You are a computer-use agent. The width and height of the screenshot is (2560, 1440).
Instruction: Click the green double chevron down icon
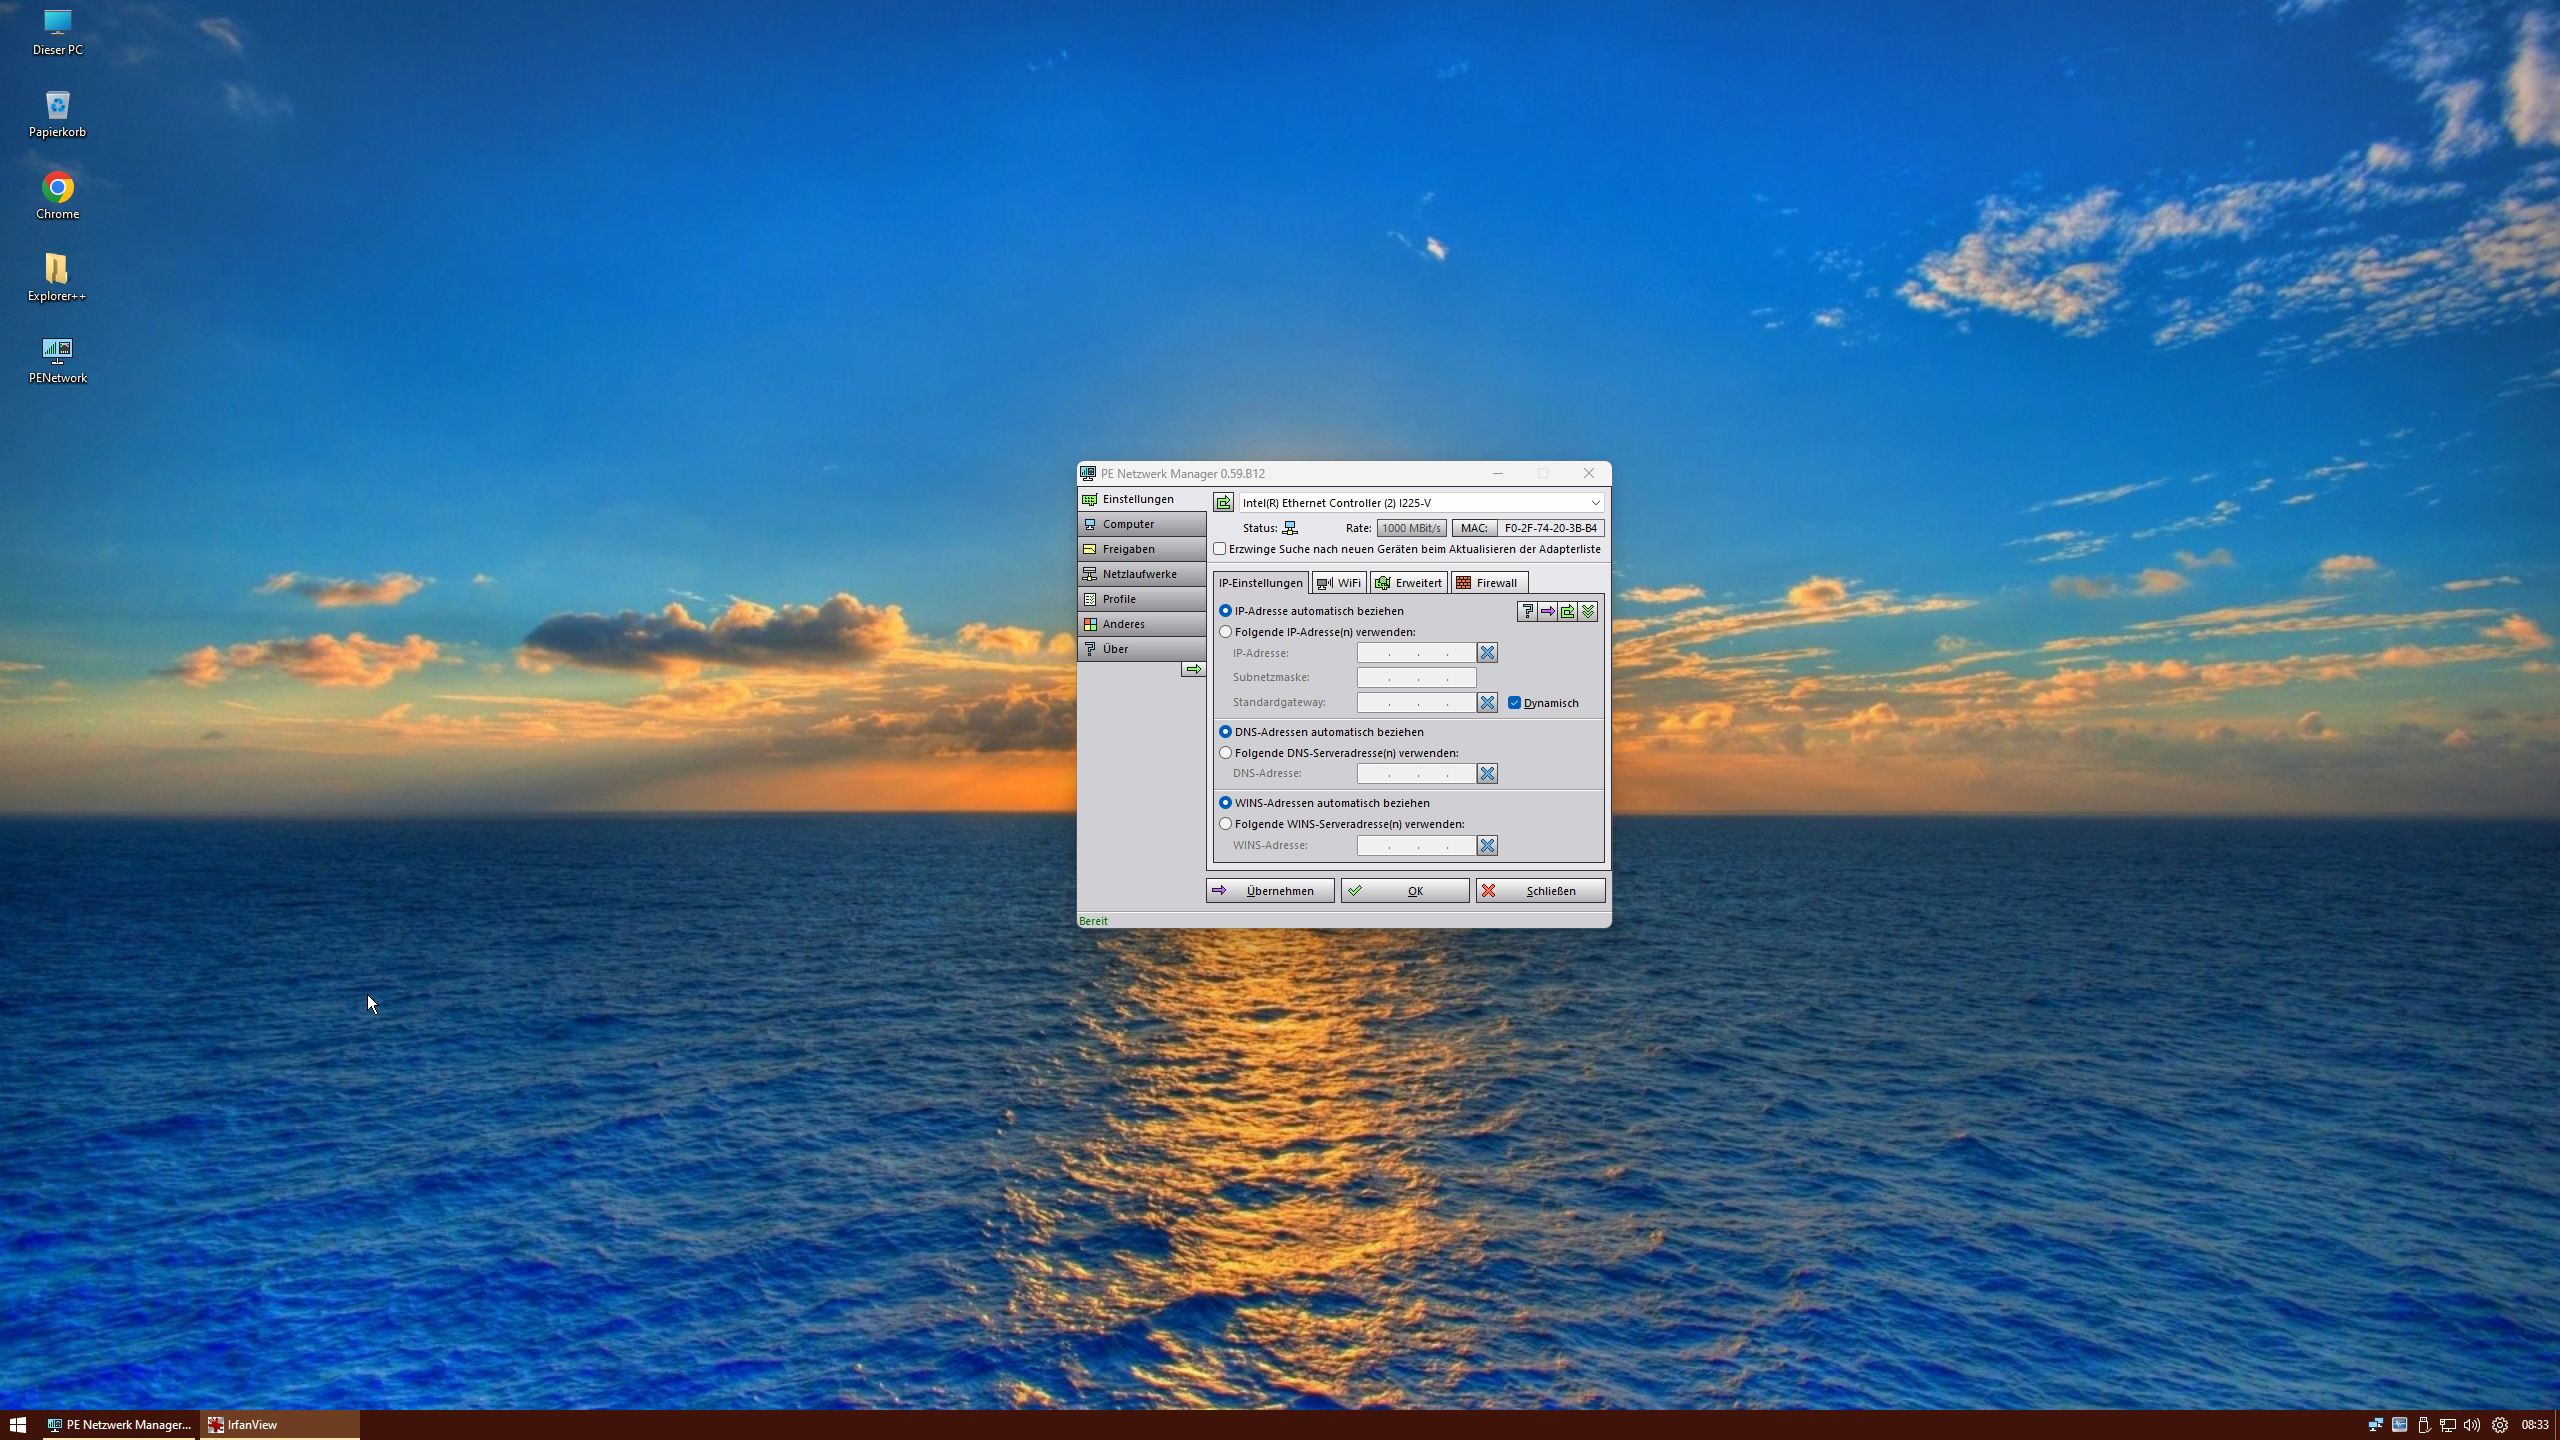[x=1588, y=611]
